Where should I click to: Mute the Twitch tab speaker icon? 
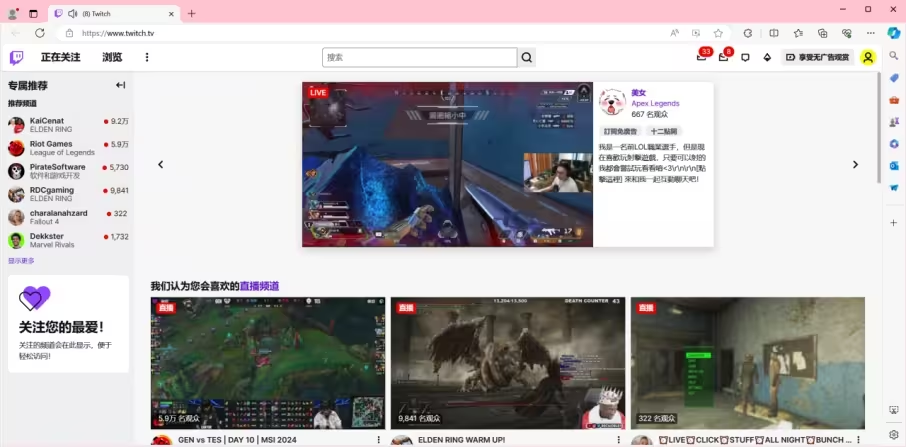coord(72,13)
